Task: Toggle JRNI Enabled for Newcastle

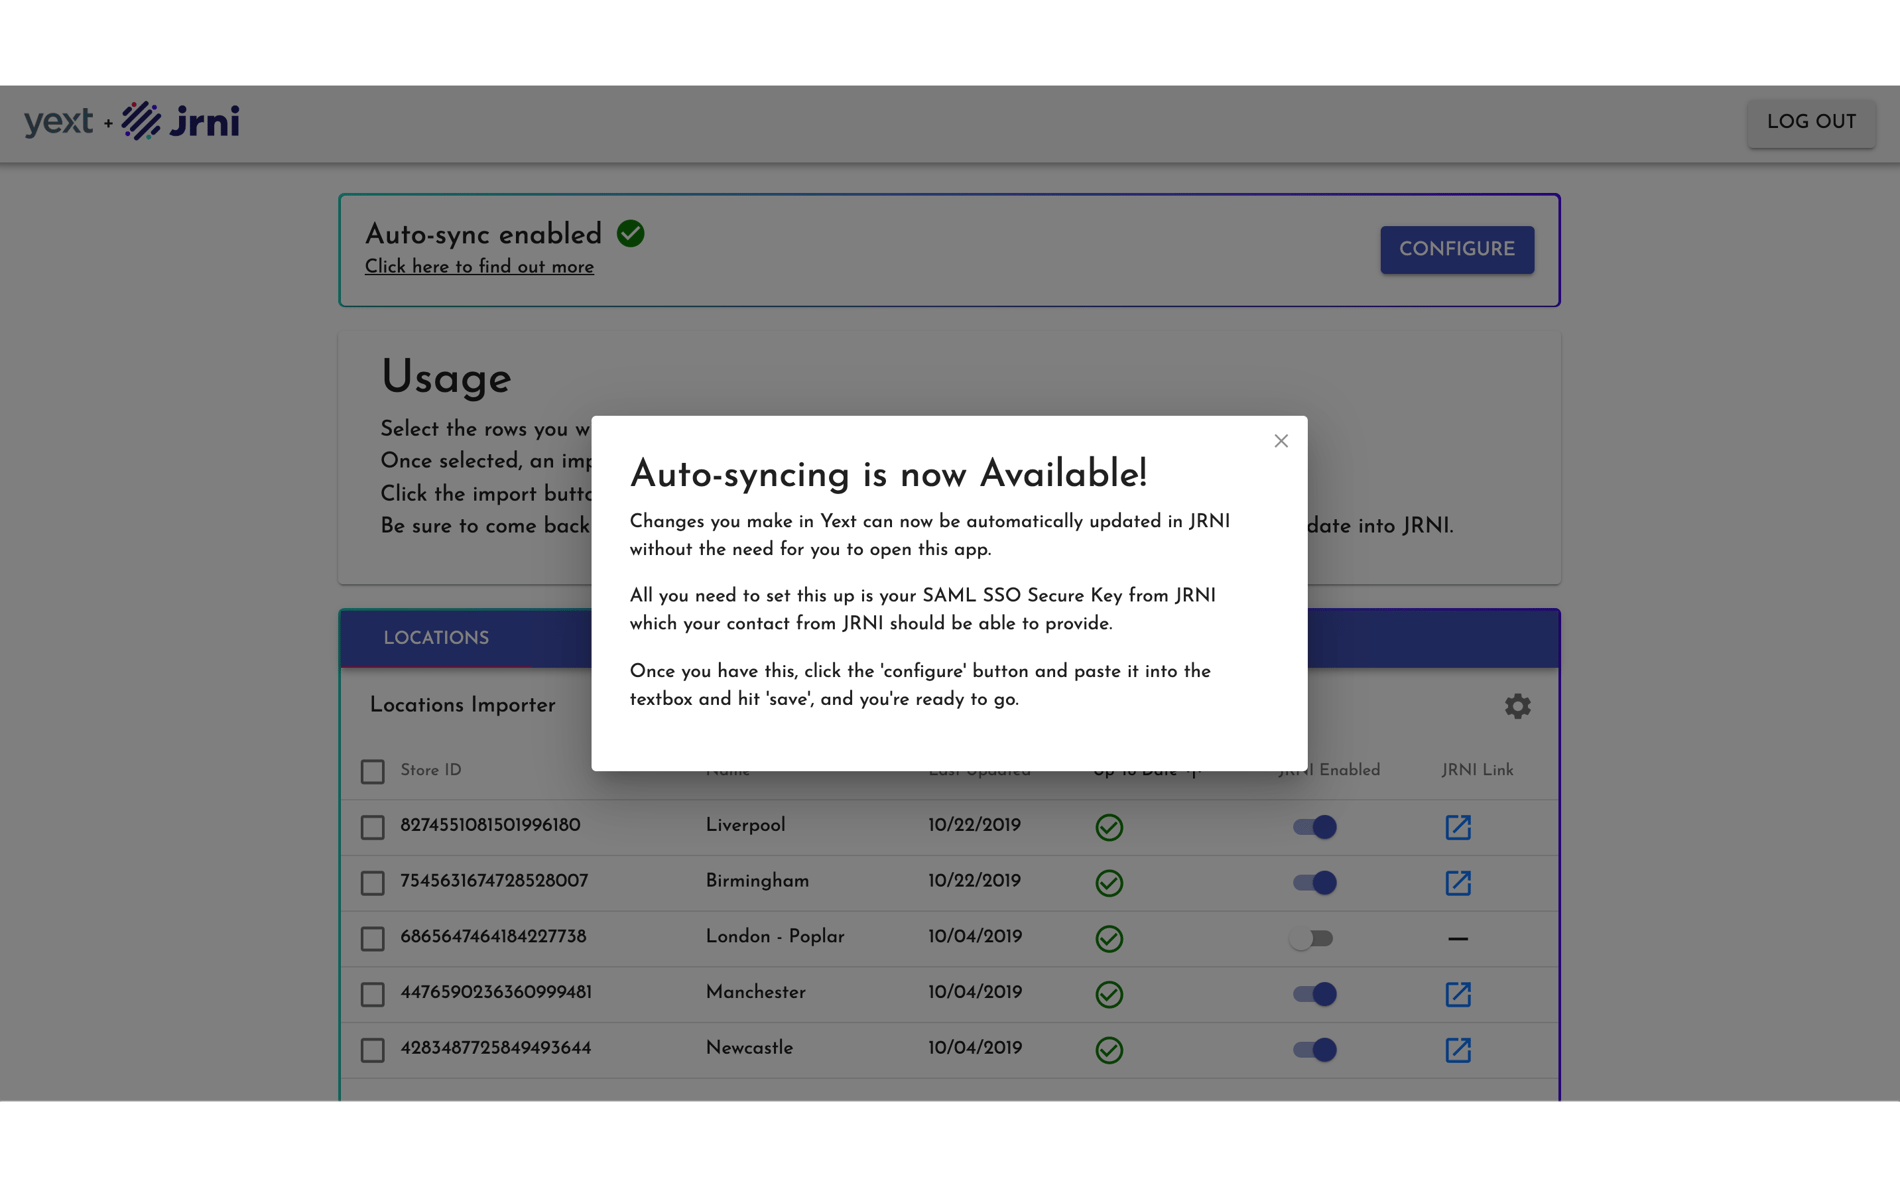Action: (x=1314, y=1050)
